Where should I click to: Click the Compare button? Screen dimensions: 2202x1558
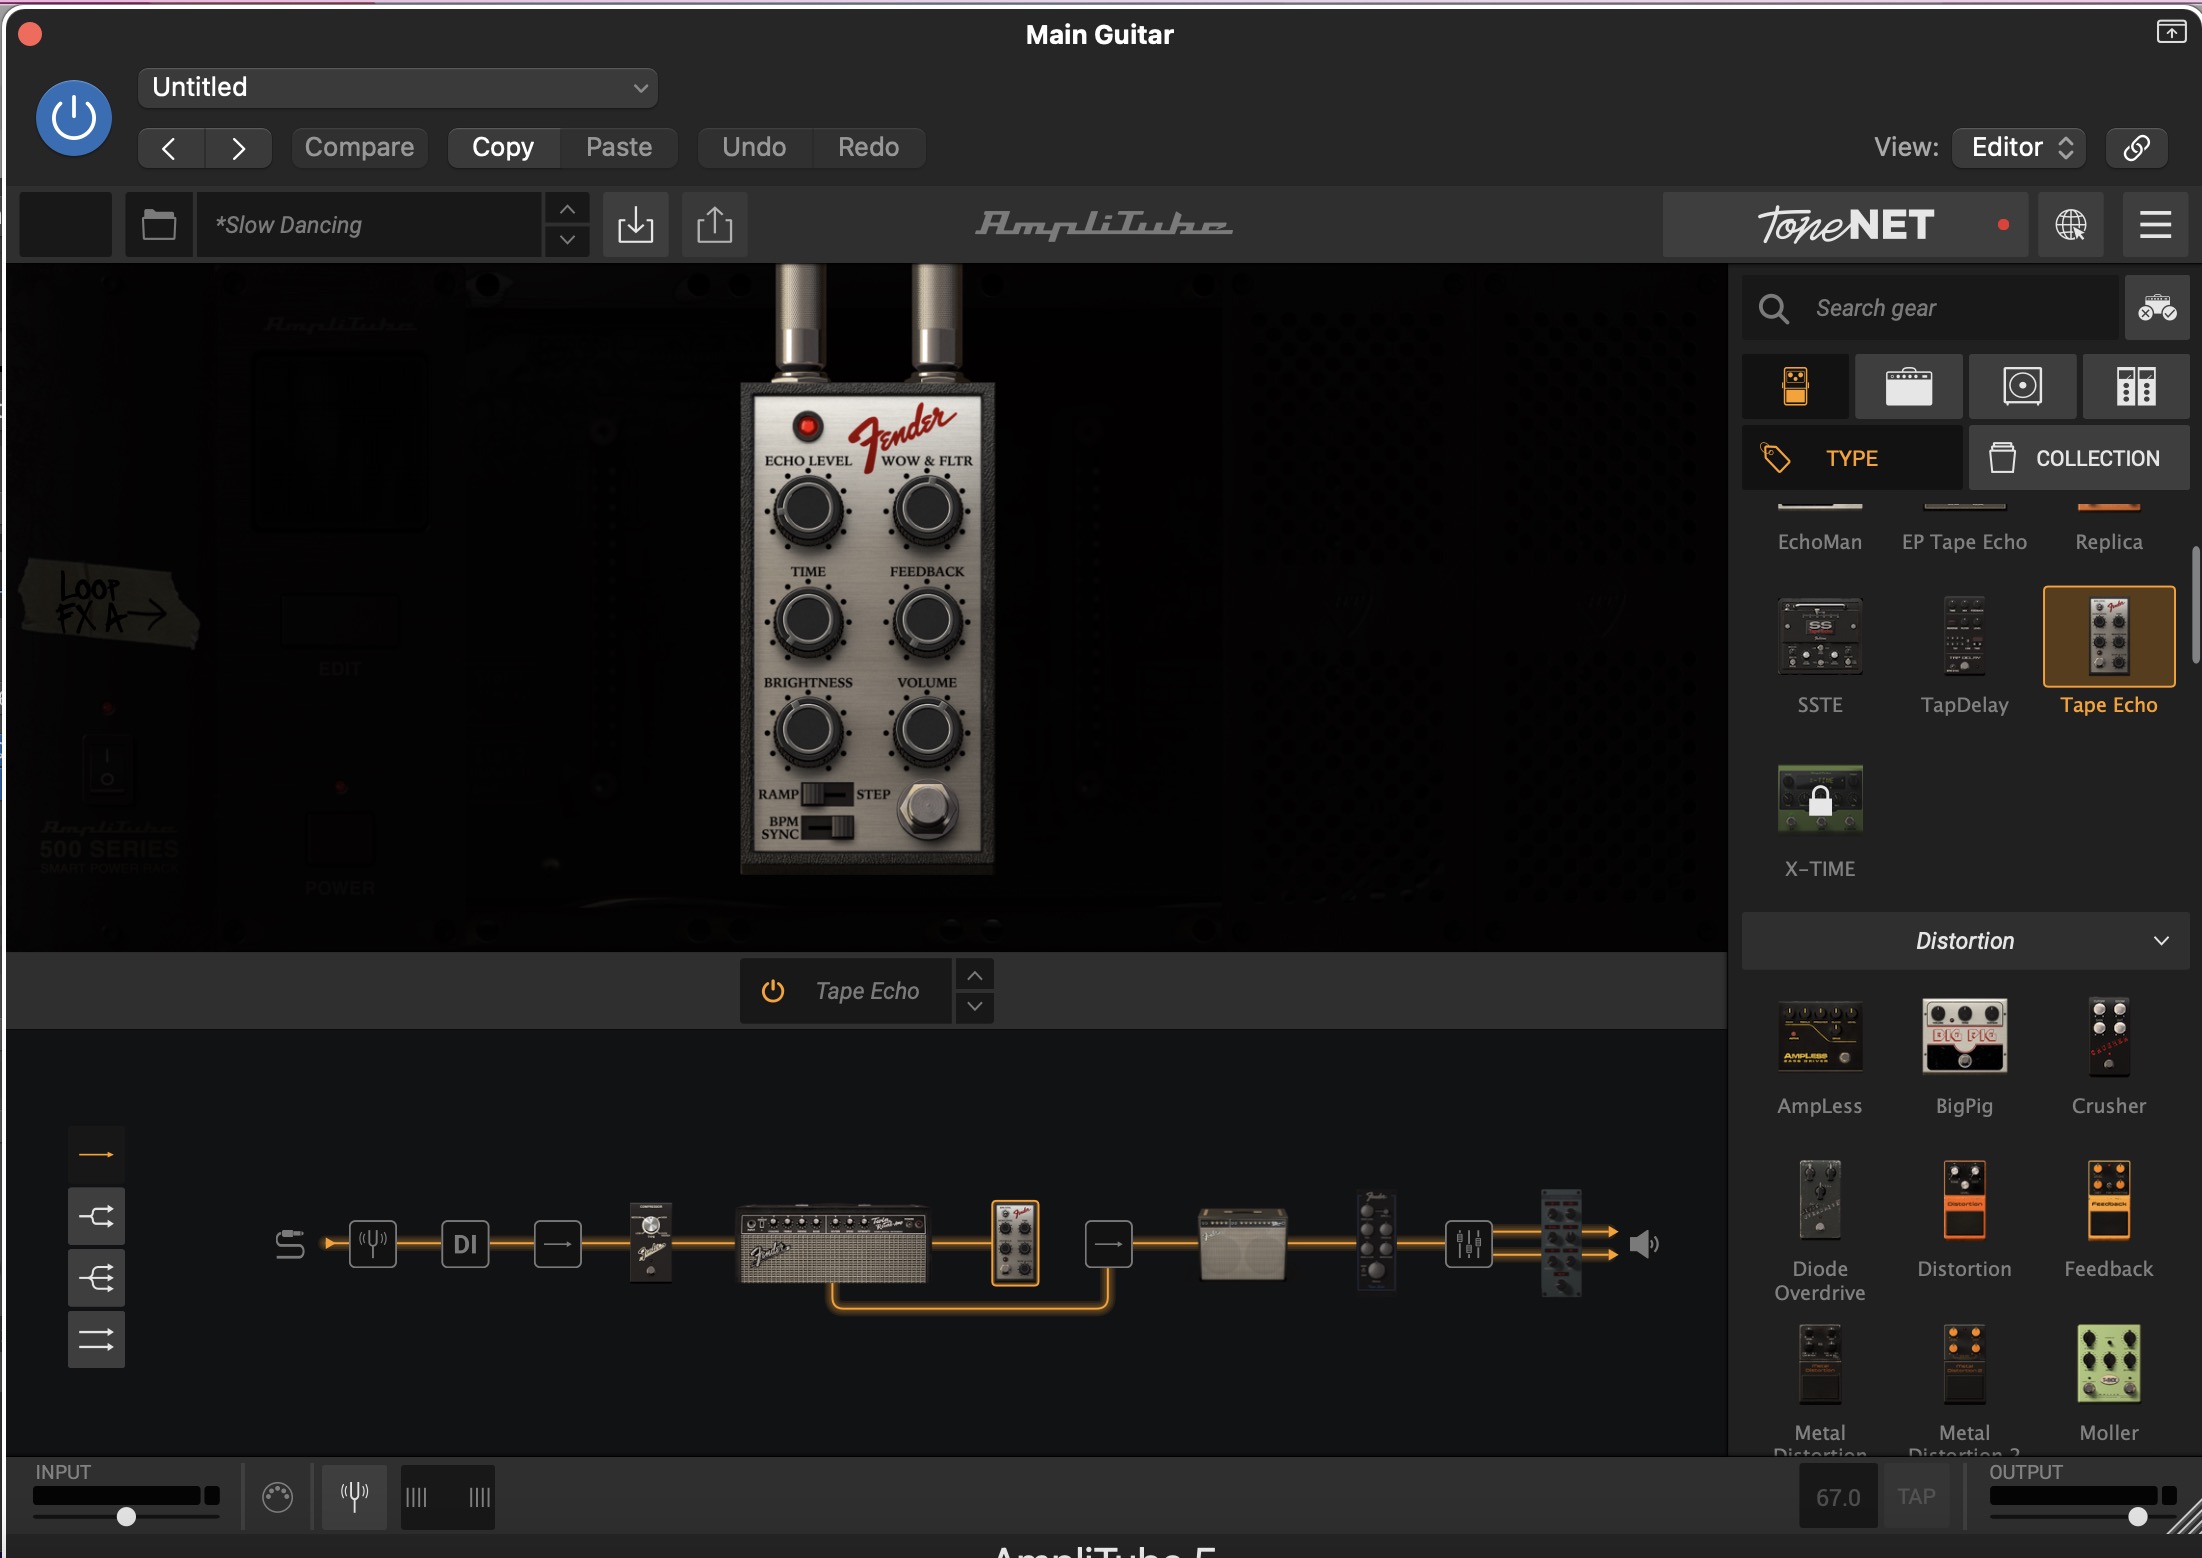pyautogui.click(x=359, y=148)
